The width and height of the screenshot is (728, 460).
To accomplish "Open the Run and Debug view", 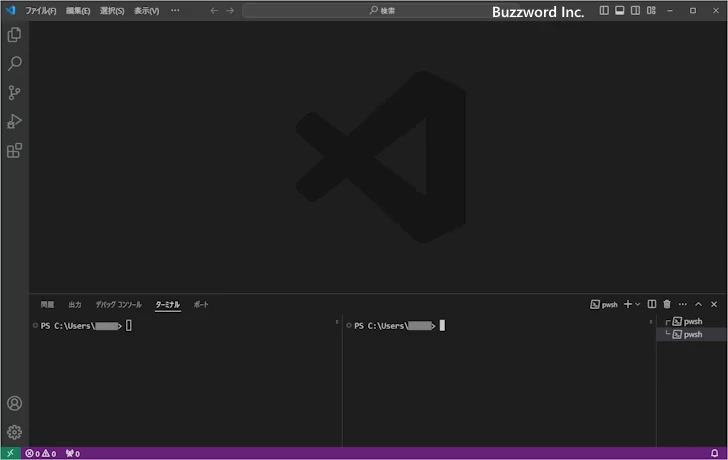I will point(14,122).
